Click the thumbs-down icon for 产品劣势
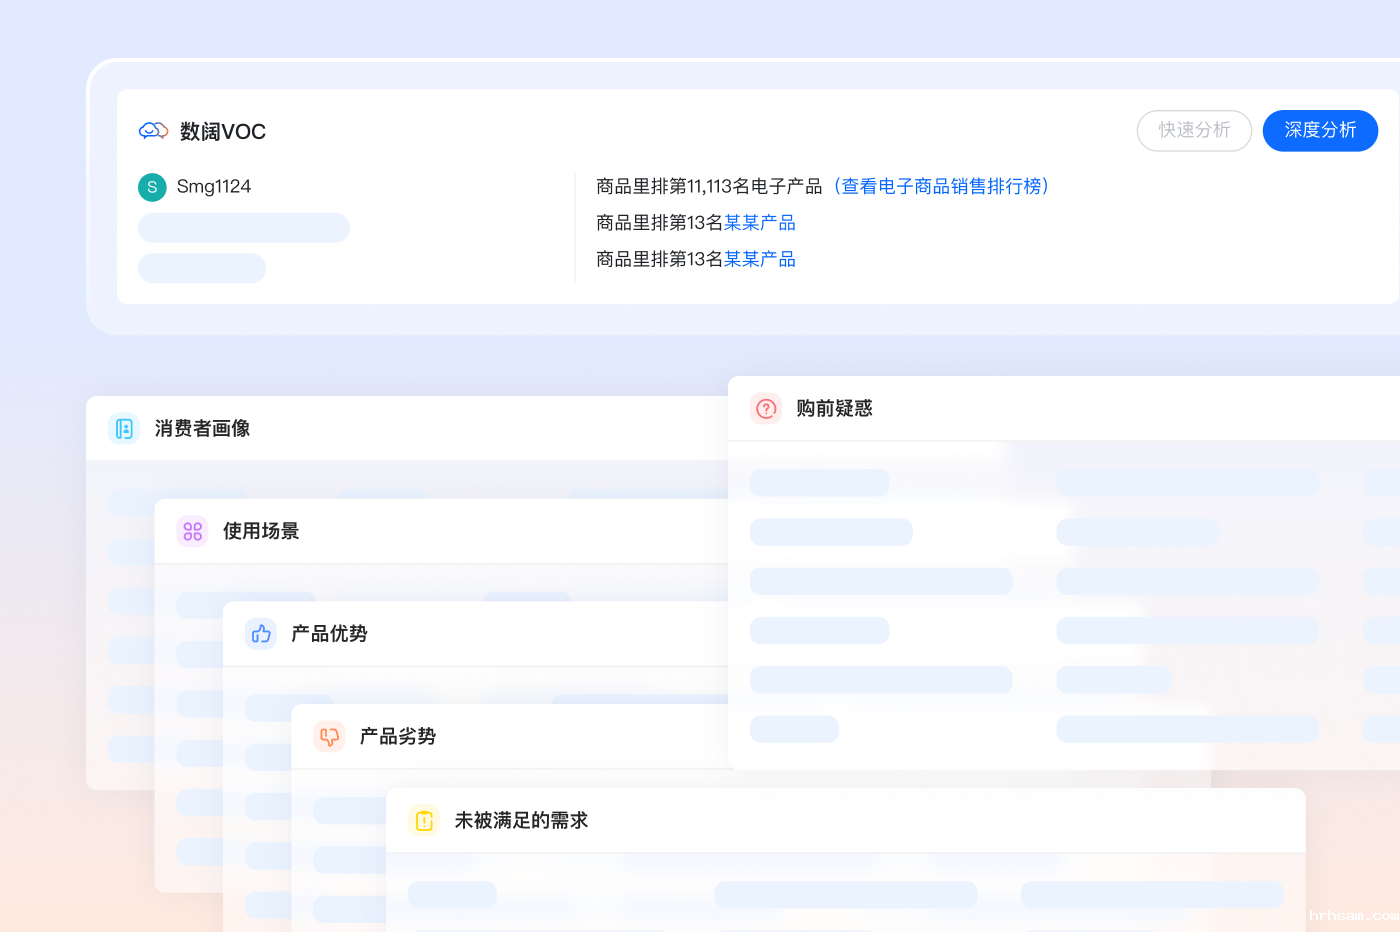The image size is (1400, 932). pyautogui.click(x=329, y=737)
